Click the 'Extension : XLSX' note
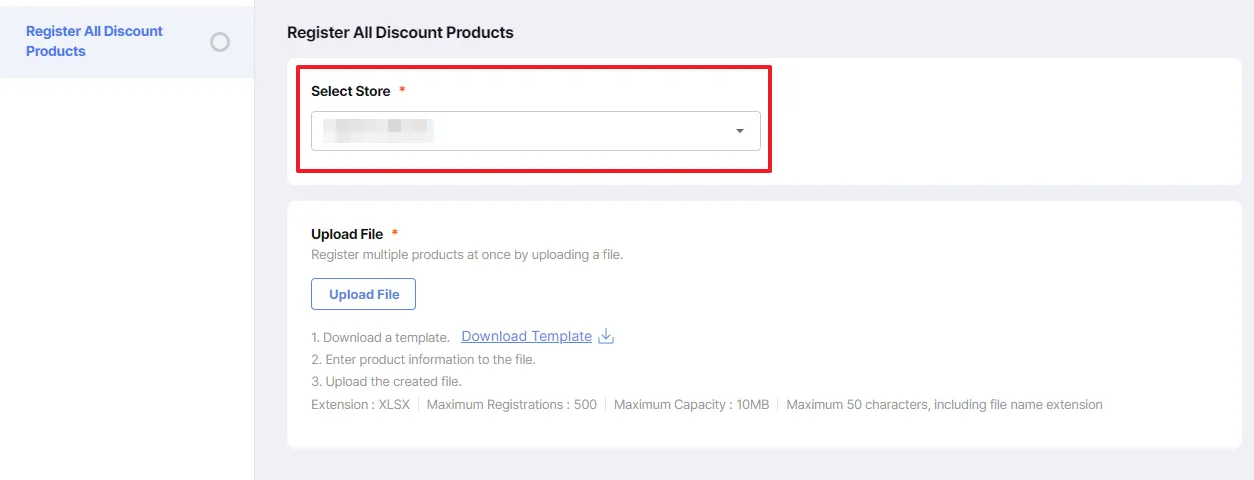 coord(360,405)
